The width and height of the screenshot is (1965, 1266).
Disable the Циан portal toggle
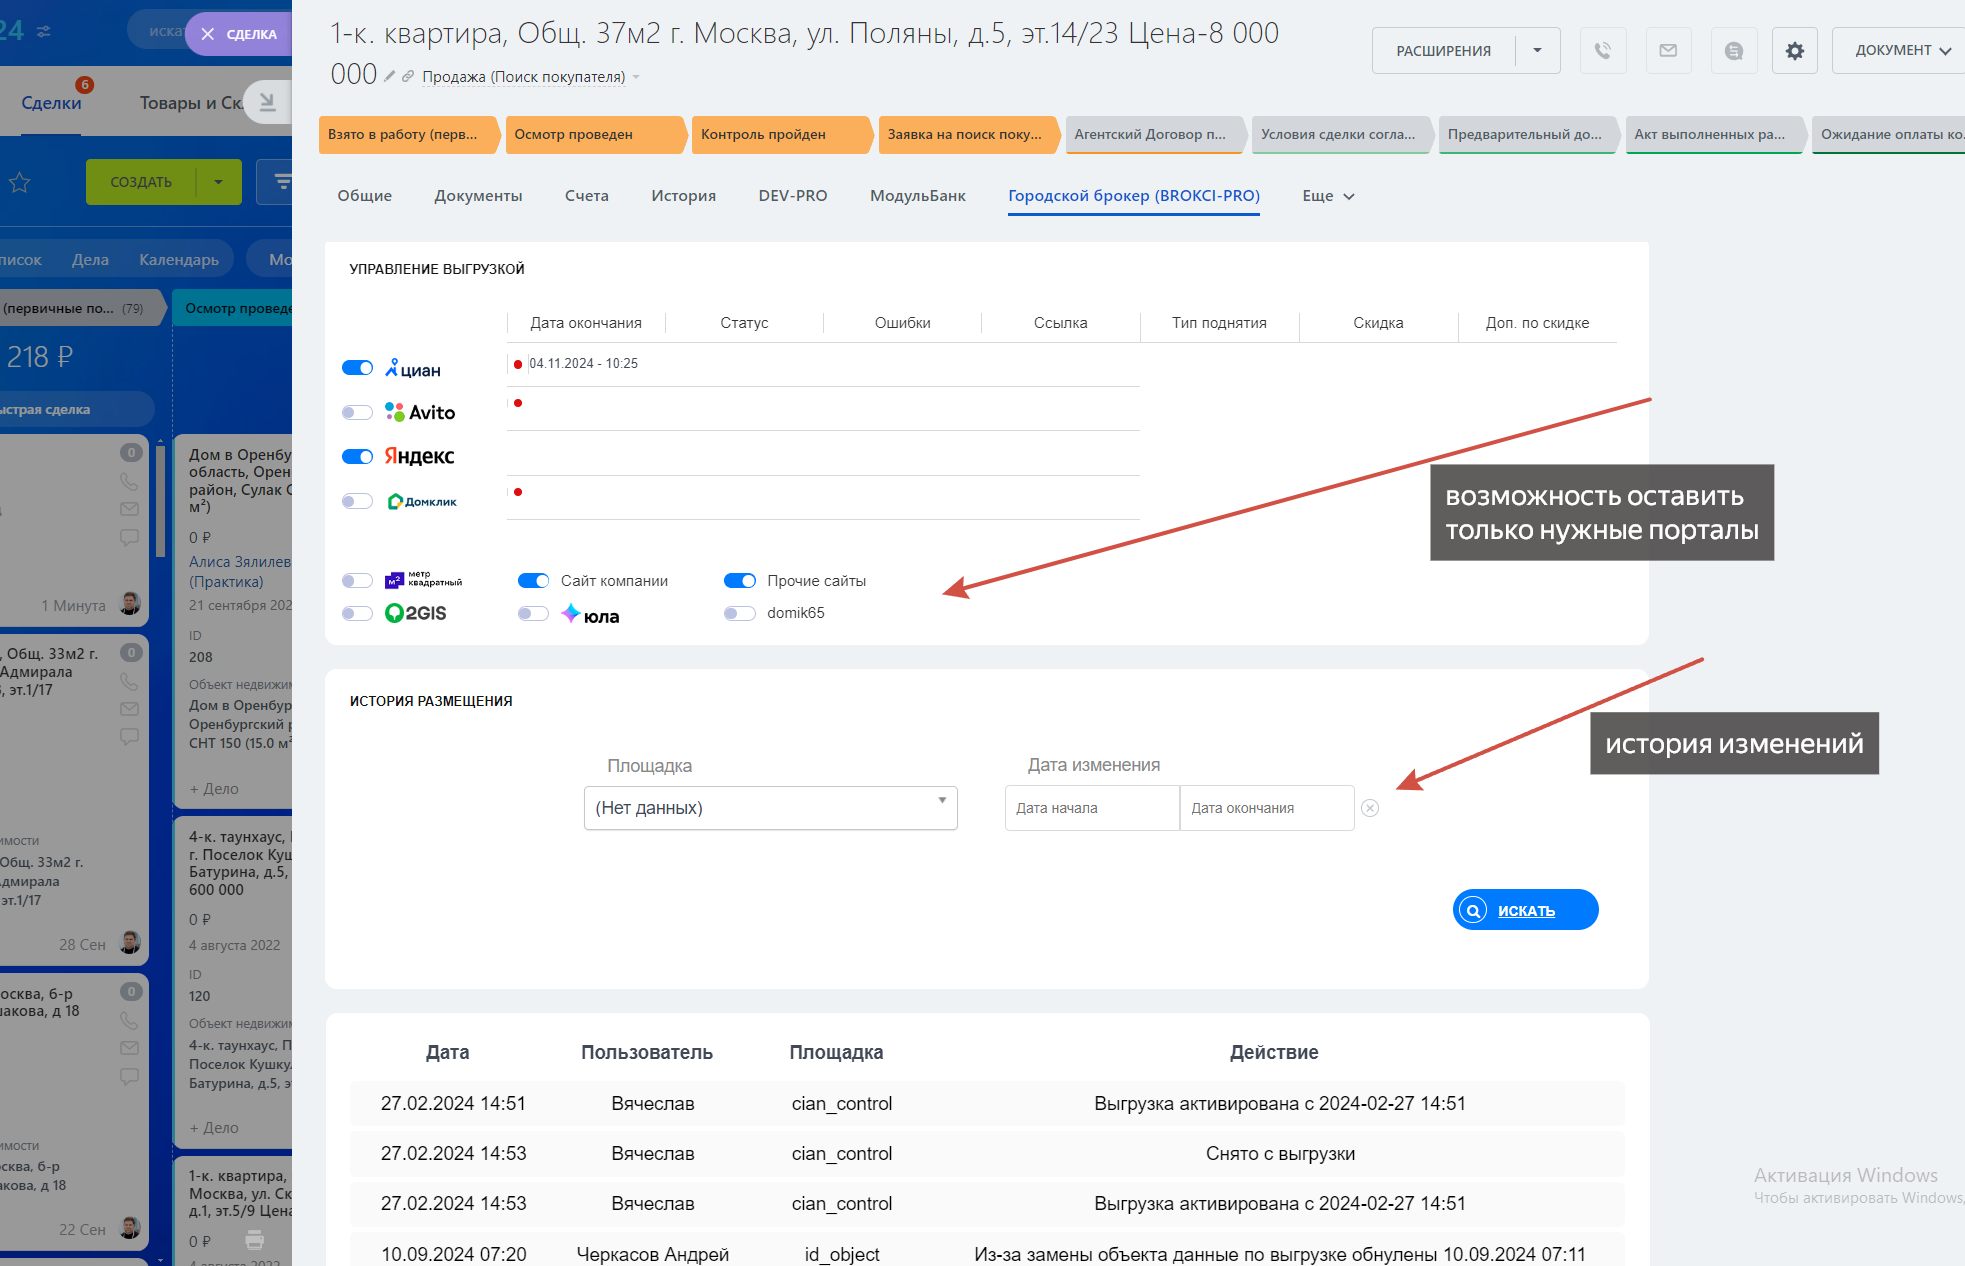coord(357,368)
